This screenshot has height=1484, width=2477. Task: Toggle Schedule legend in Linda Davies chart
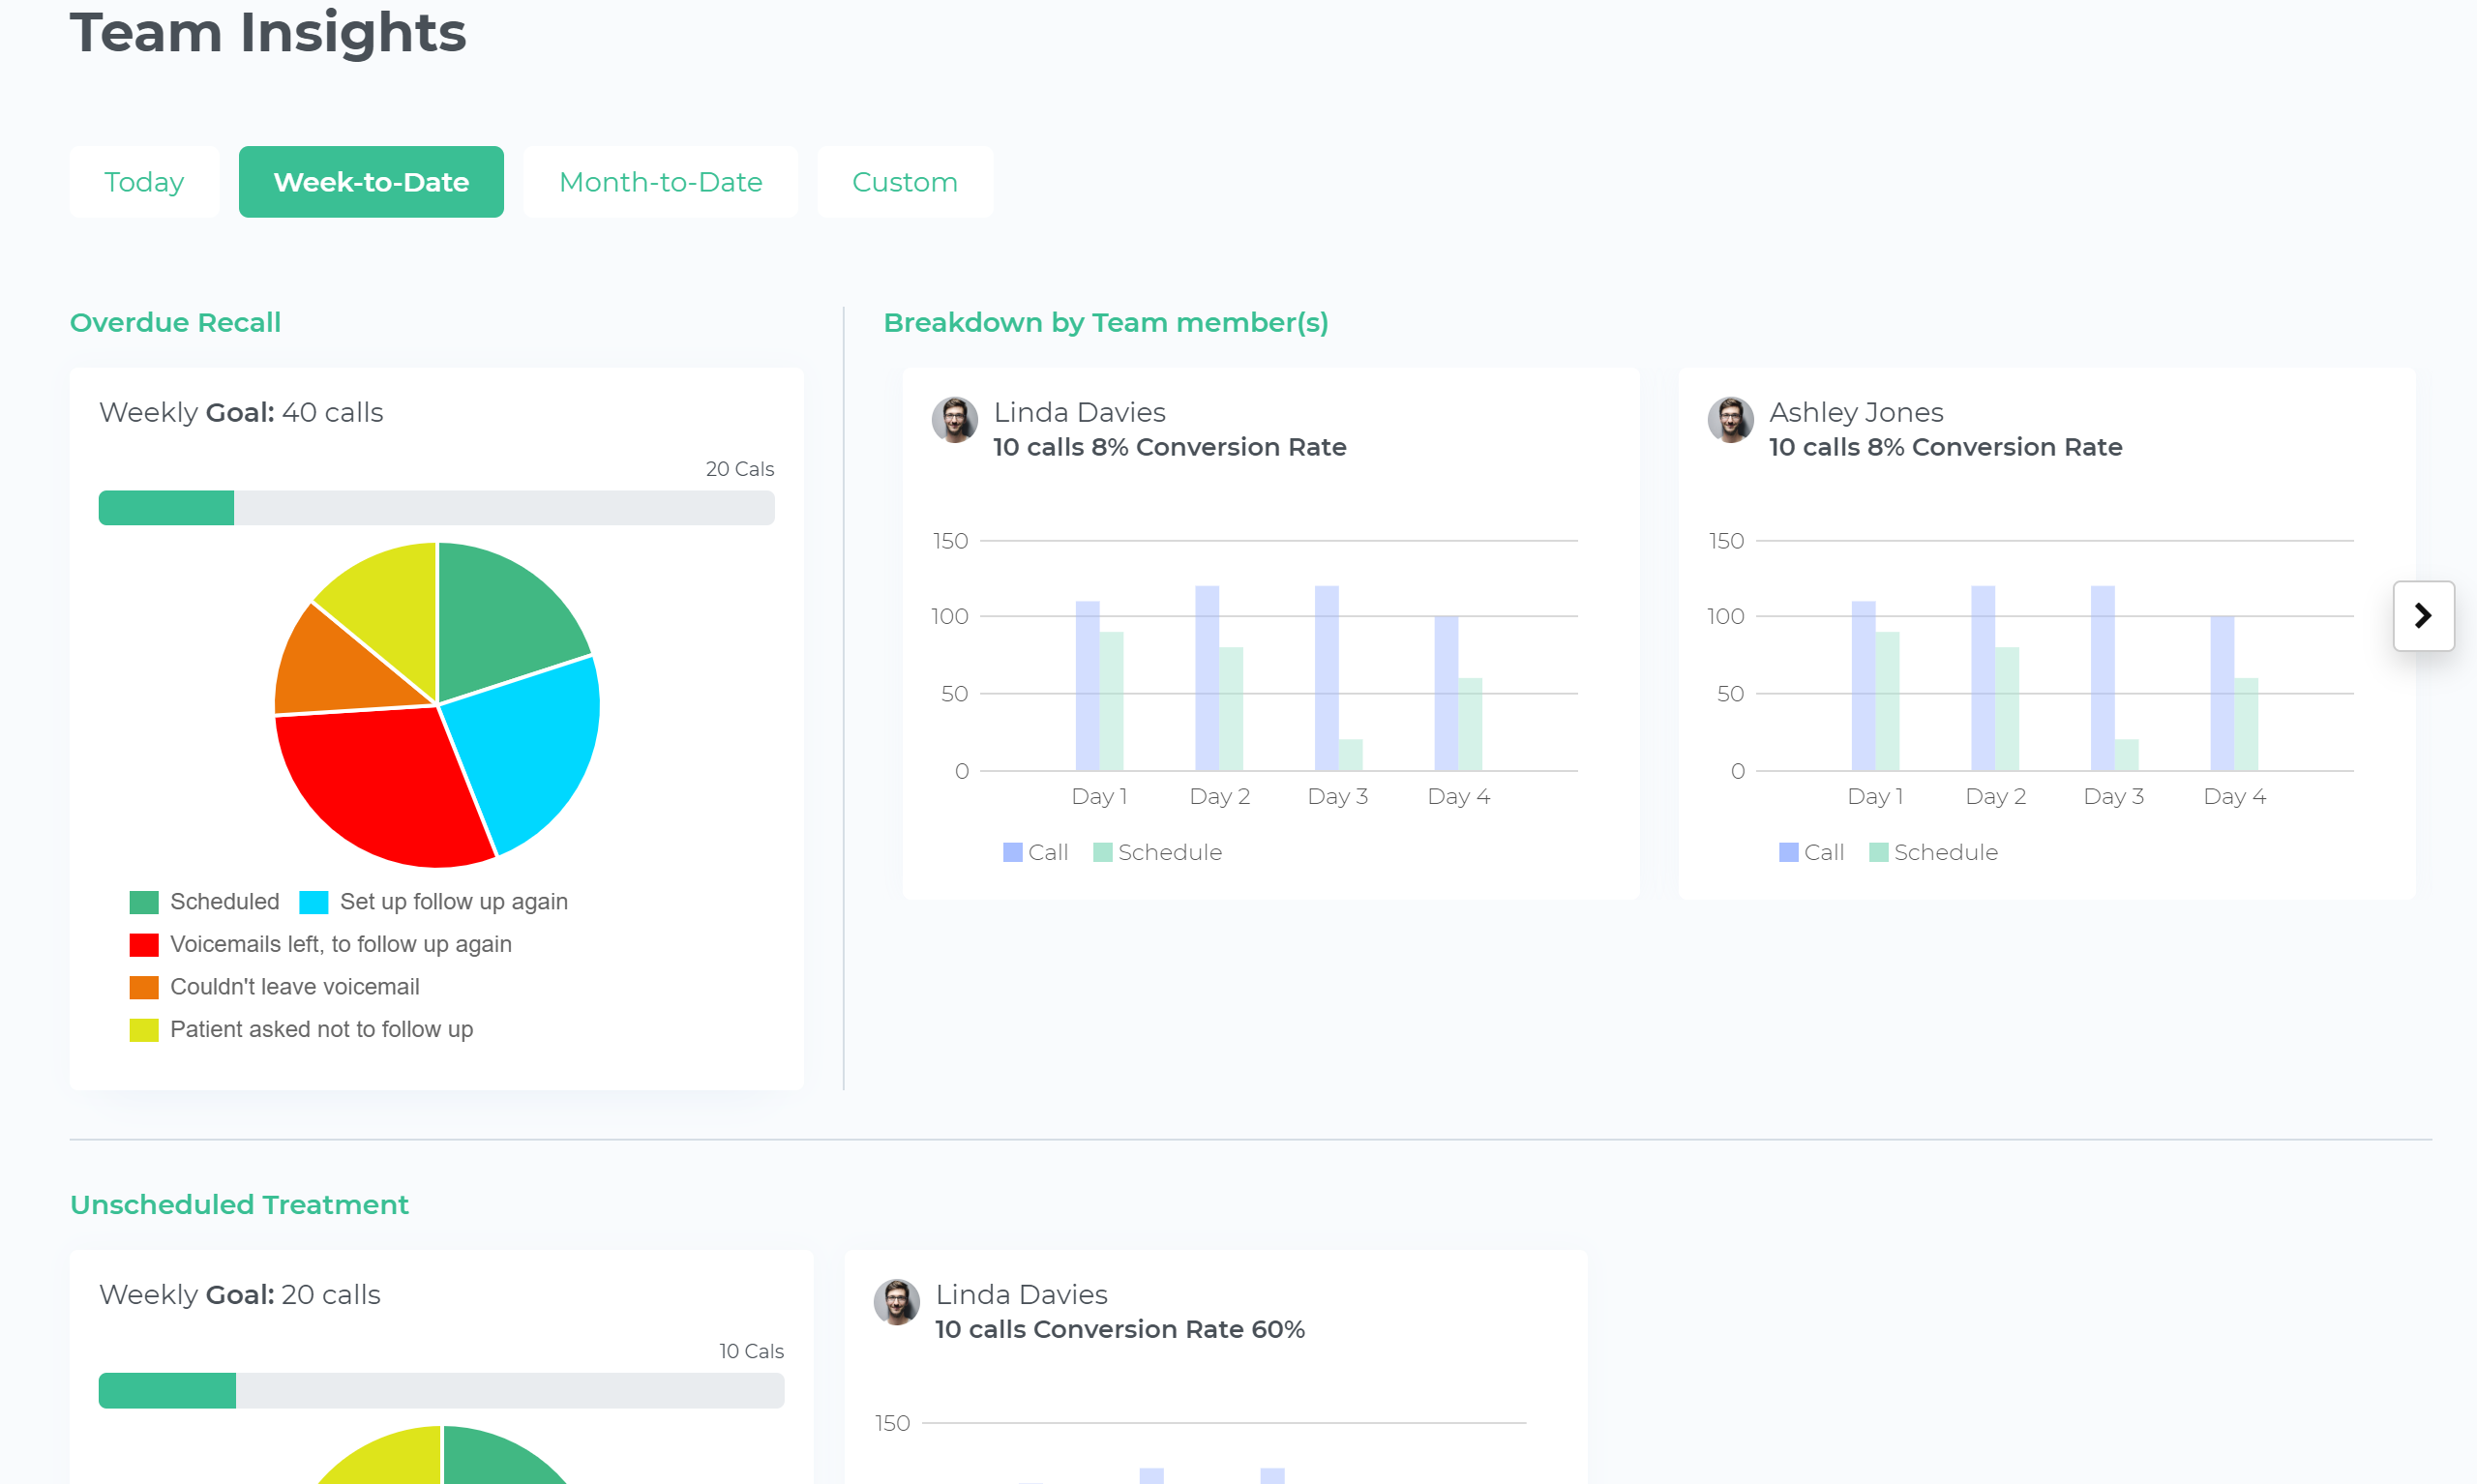point(1157,852)
